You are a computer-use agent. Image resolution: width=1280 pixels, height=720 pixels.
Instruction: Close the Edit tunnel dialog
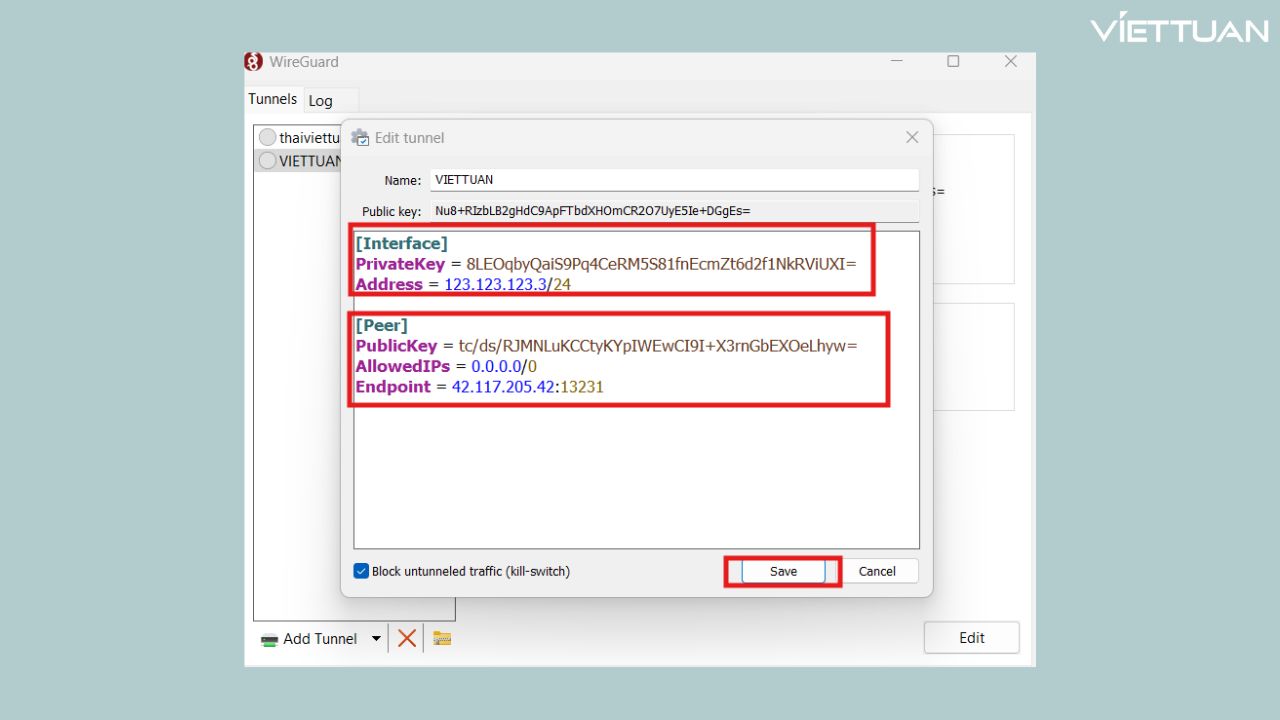click(x=911, y=138)
